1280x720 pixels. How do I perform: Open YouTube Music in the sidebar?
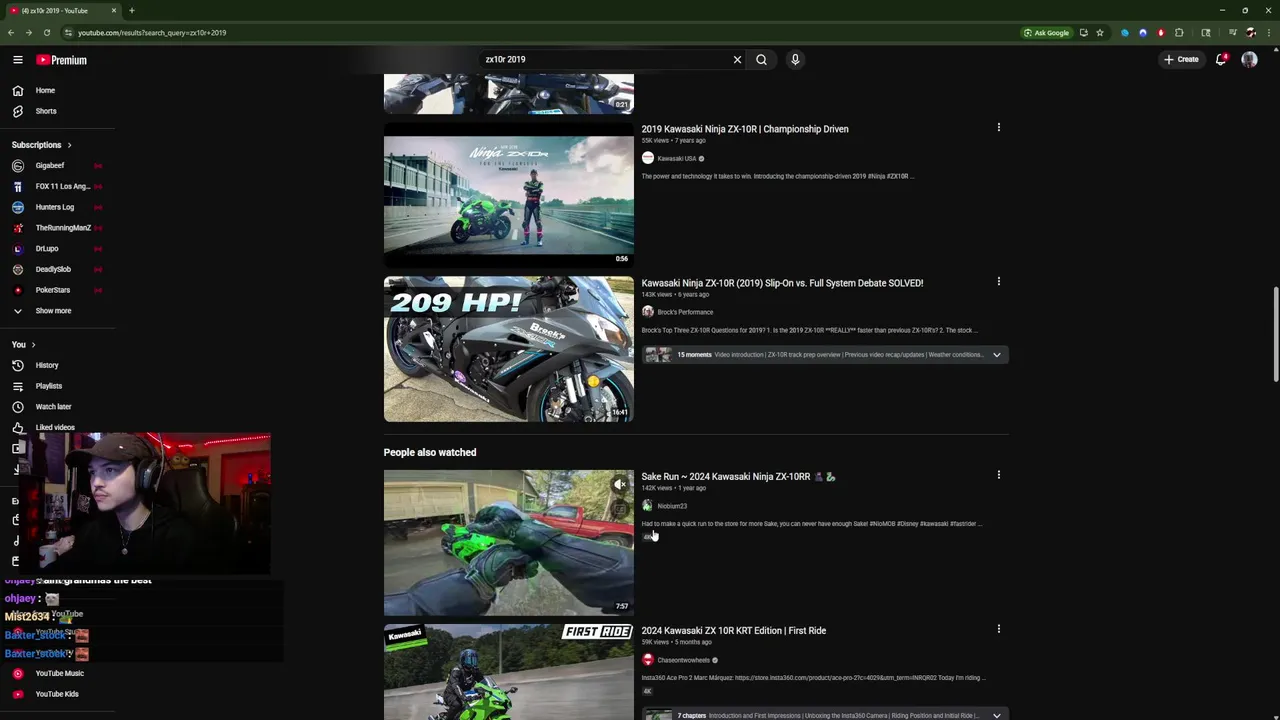[59, 673]
